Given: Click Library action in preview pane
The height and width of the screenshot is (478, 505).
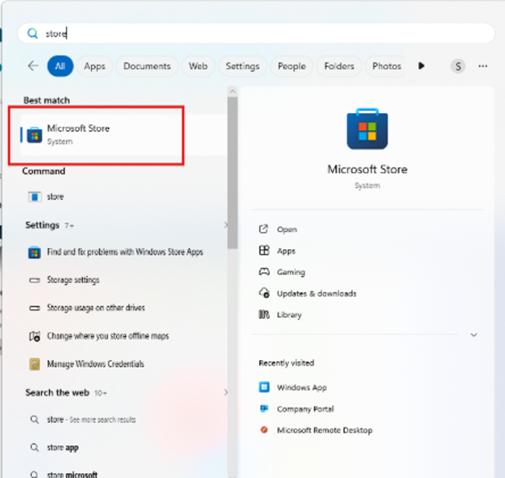Looking at the screenshot, I should coord(280,315).
